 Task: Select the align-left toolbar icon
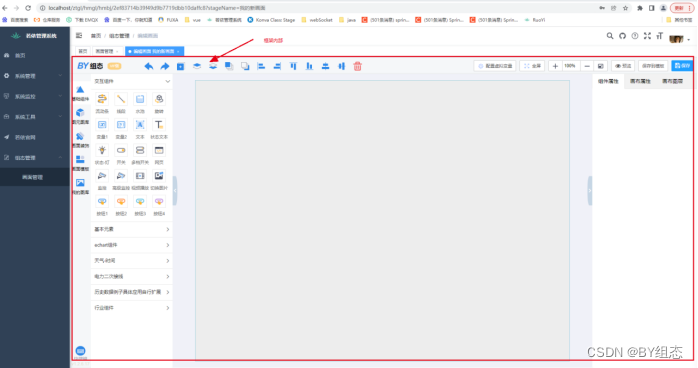261,66
